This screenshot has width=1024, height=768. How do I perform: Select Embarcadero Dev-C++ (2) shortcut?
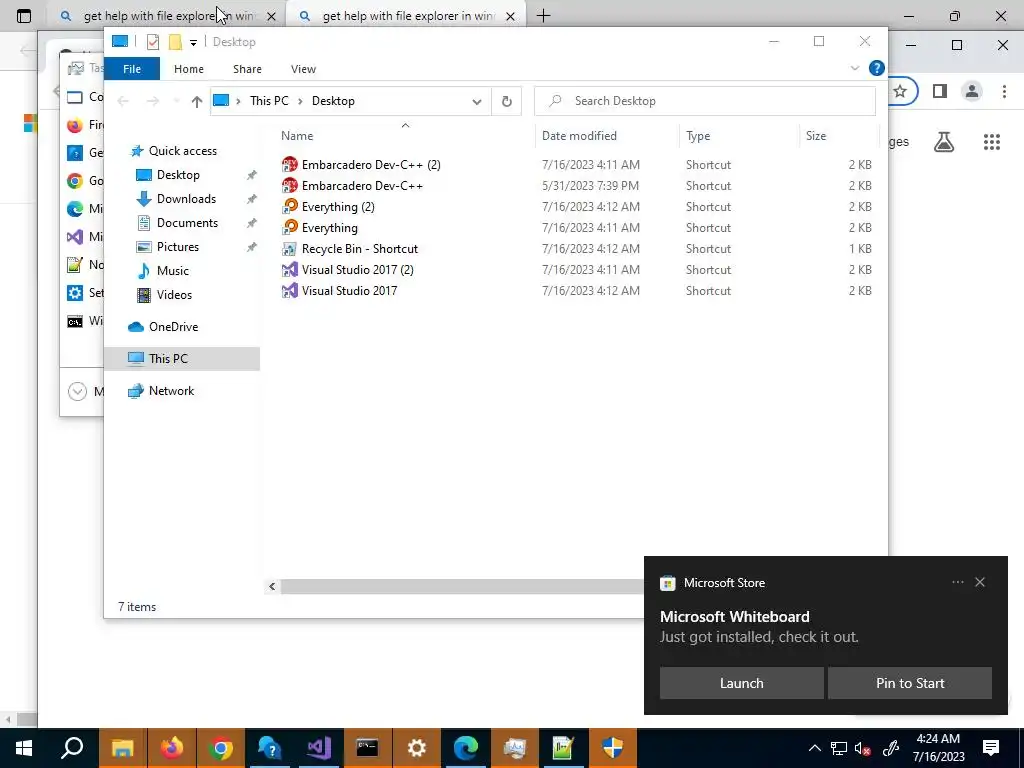[371, 165]
